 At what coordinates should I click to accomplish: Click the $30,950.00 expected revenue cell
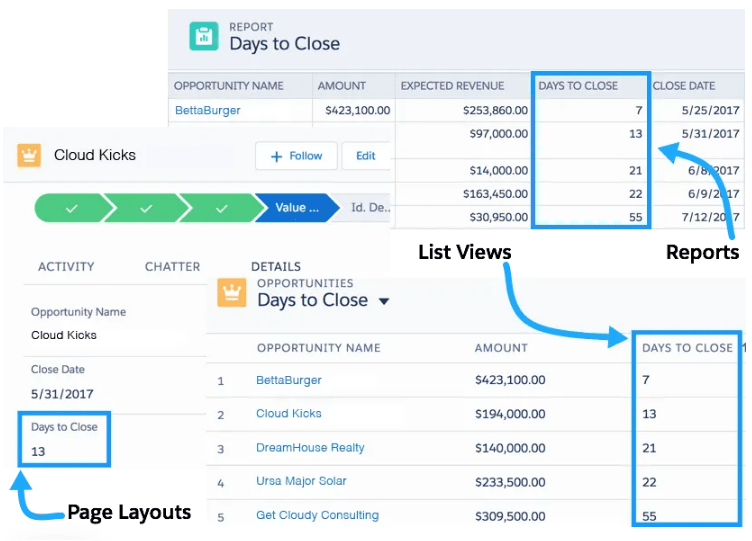499,217
